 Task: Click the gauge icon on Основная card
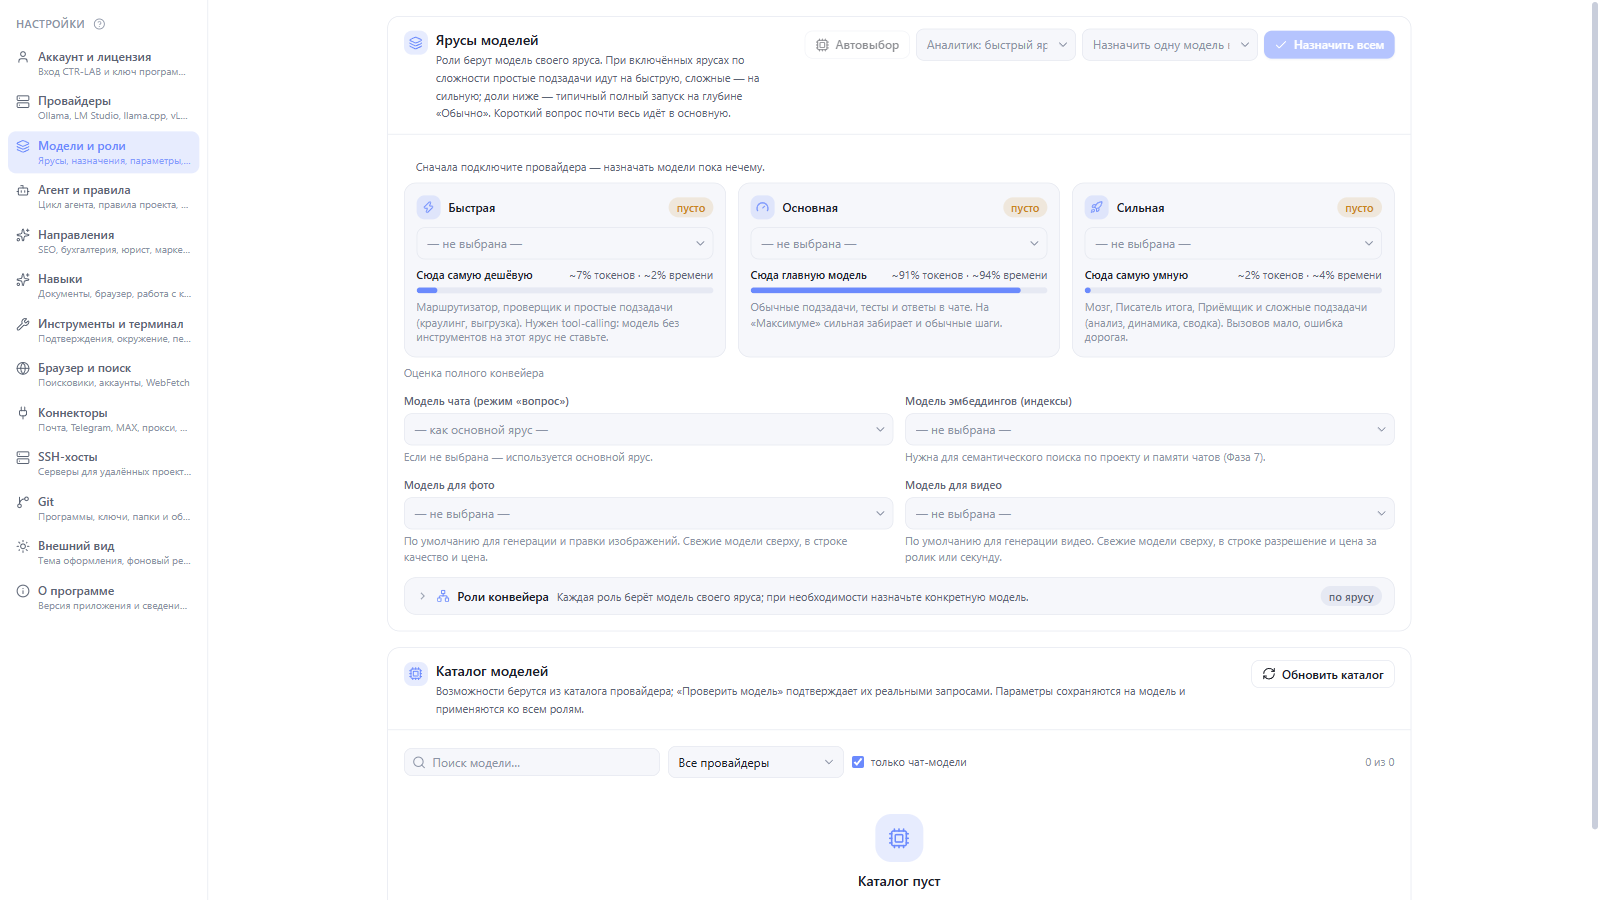763,207
